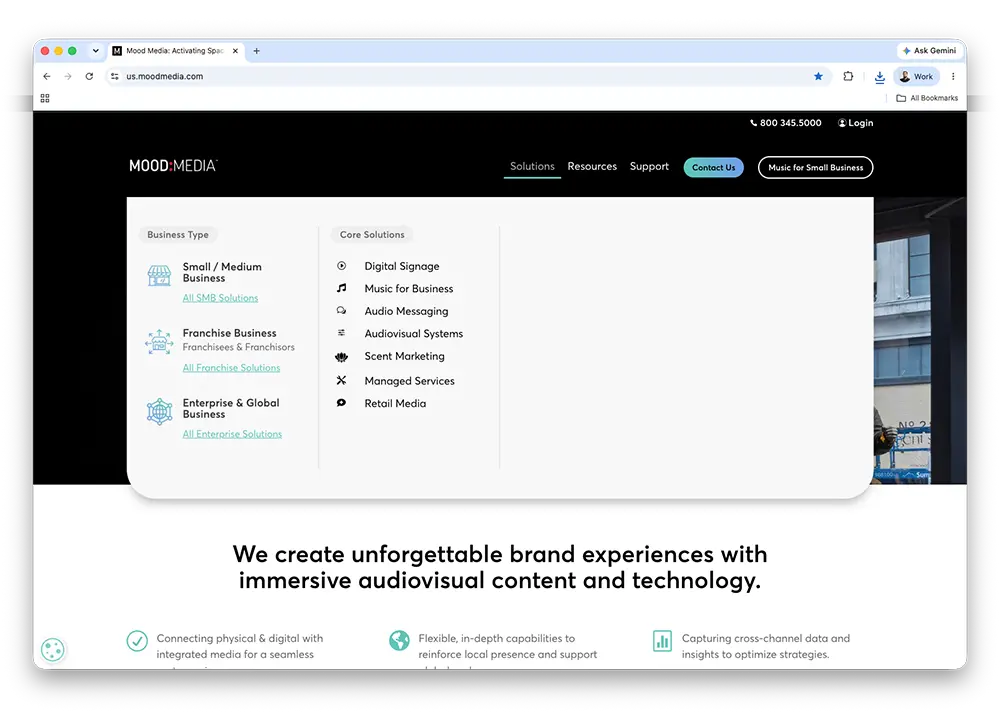1000x713 pixels.
Task: Click the Contact Us button
Action: (x=714, y=168)
